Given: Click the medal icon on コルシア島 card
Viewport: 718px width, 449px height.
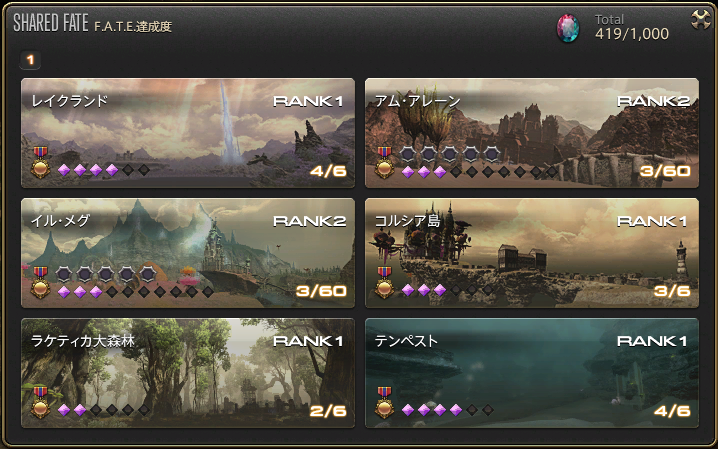Looking at the screenshot, I should coord(384,282).
